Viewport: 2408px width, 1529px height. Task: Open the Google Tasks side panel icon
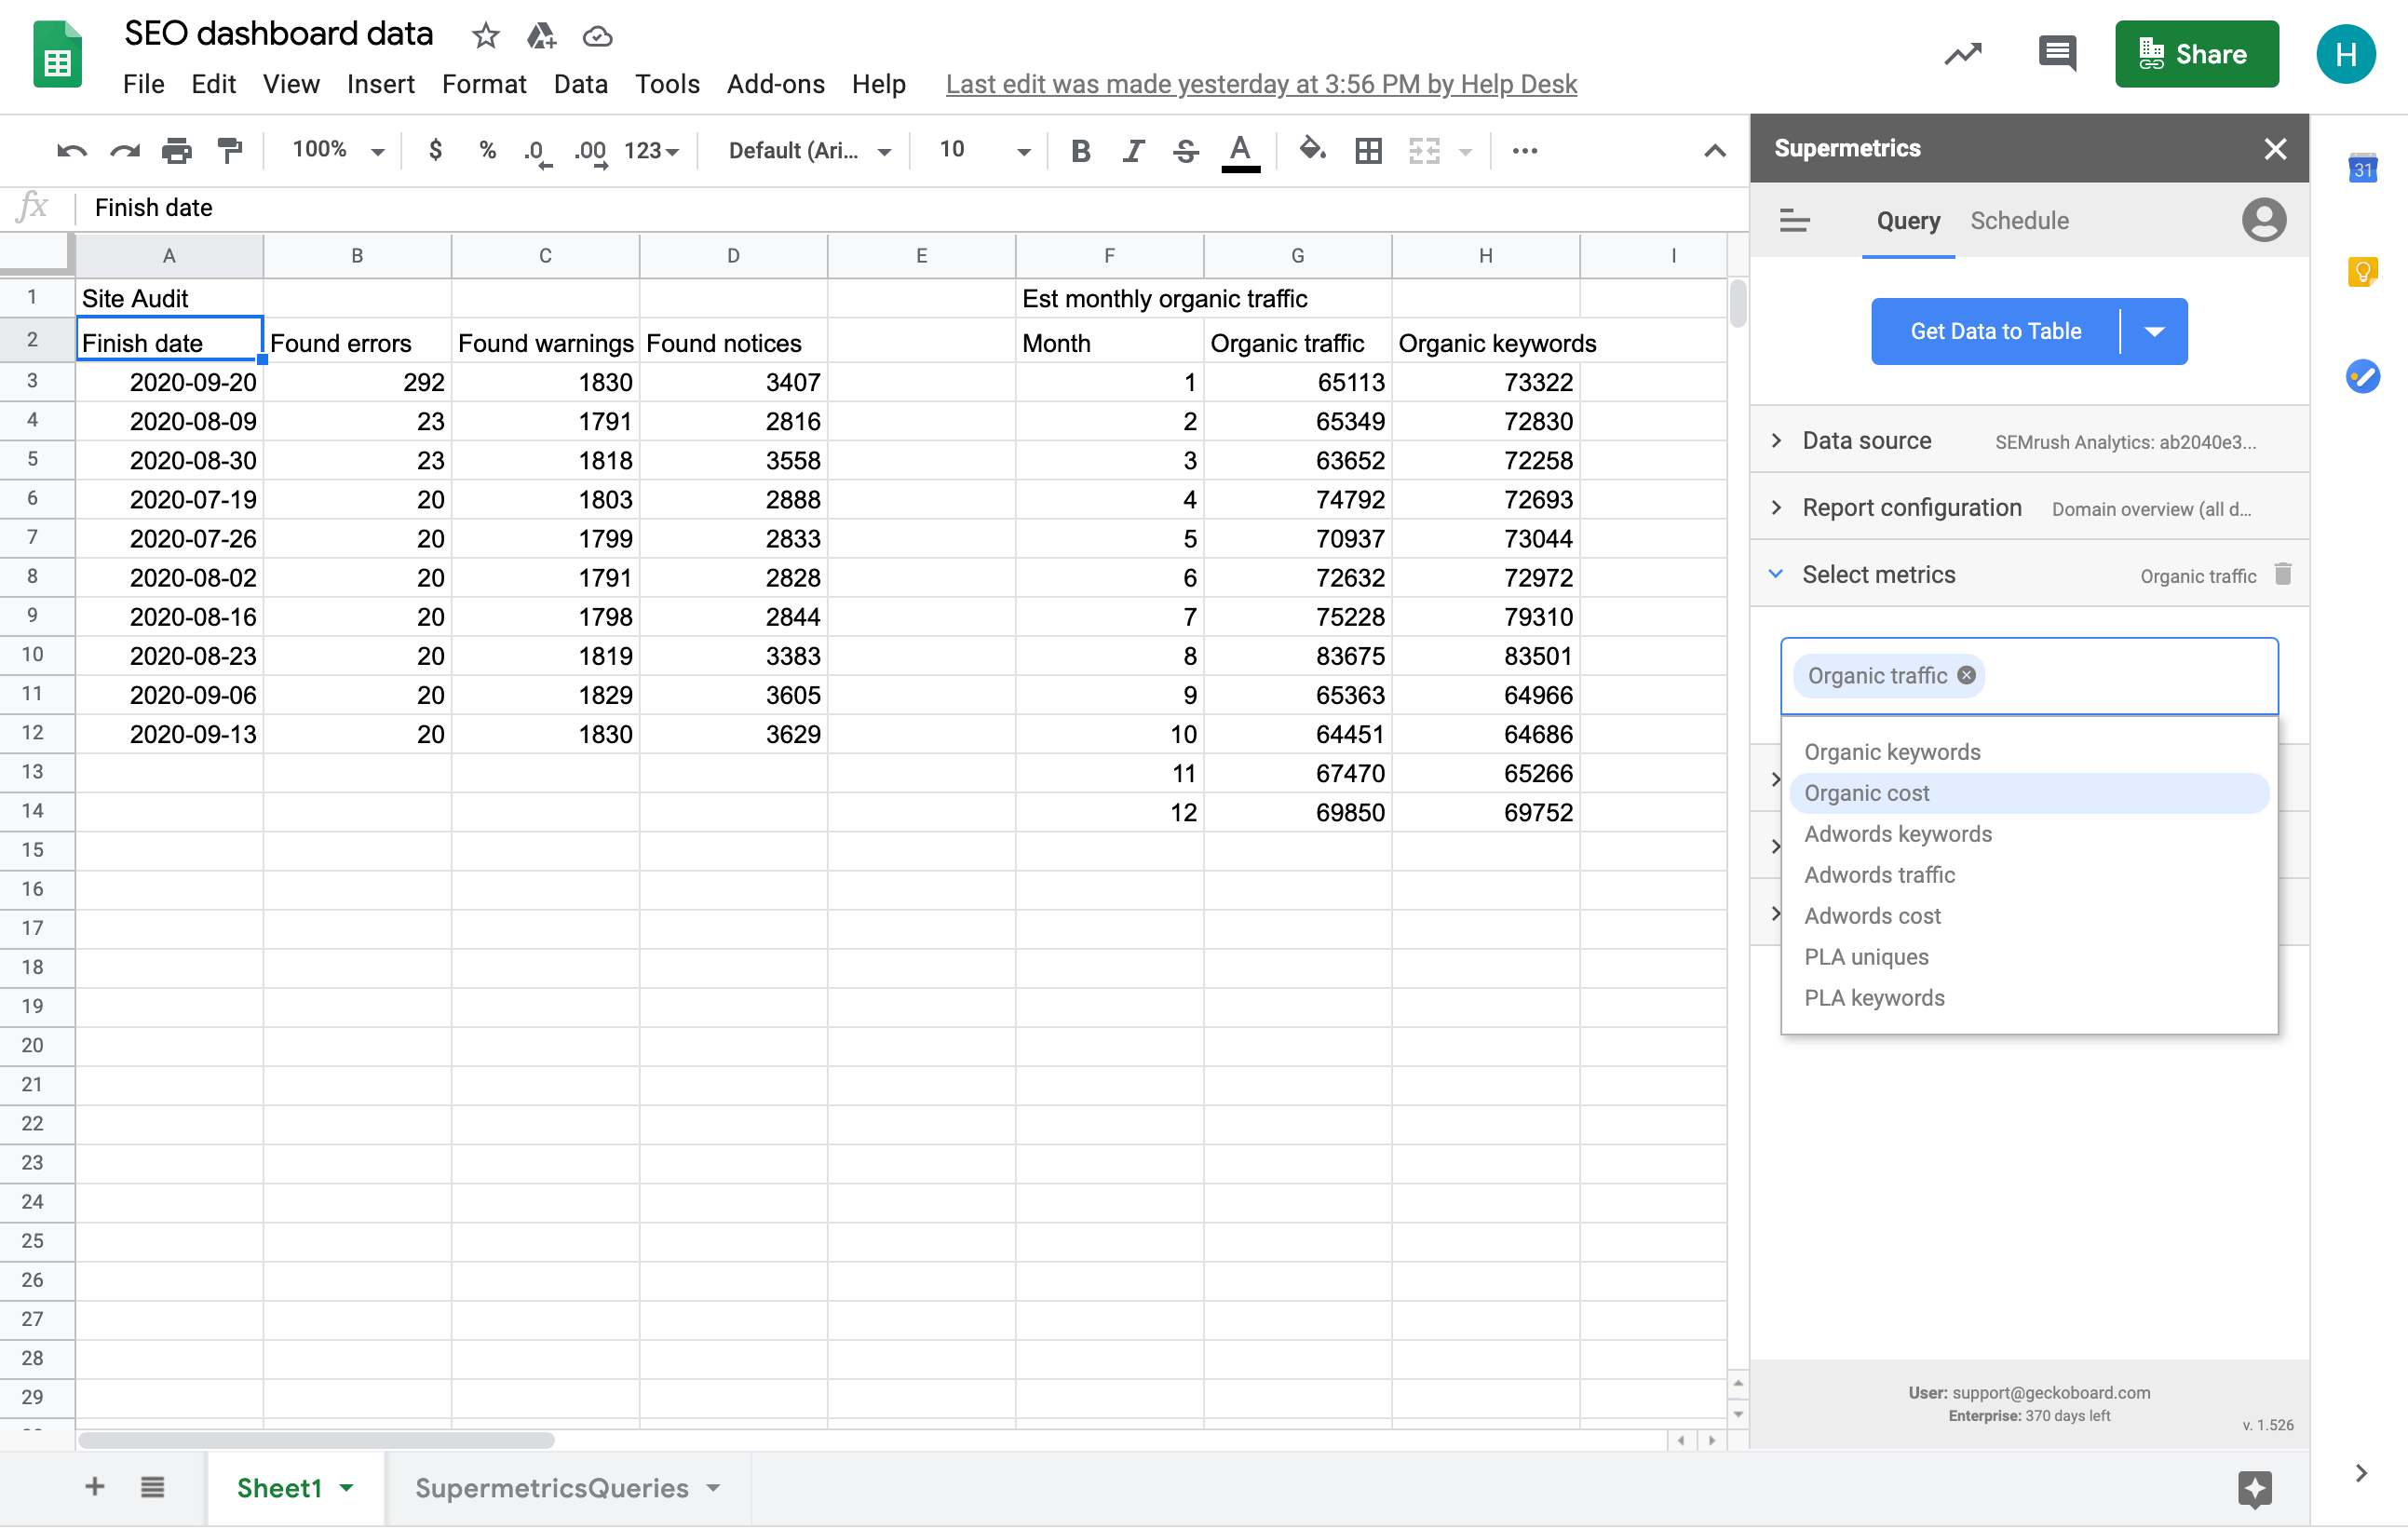[2362, 376]
